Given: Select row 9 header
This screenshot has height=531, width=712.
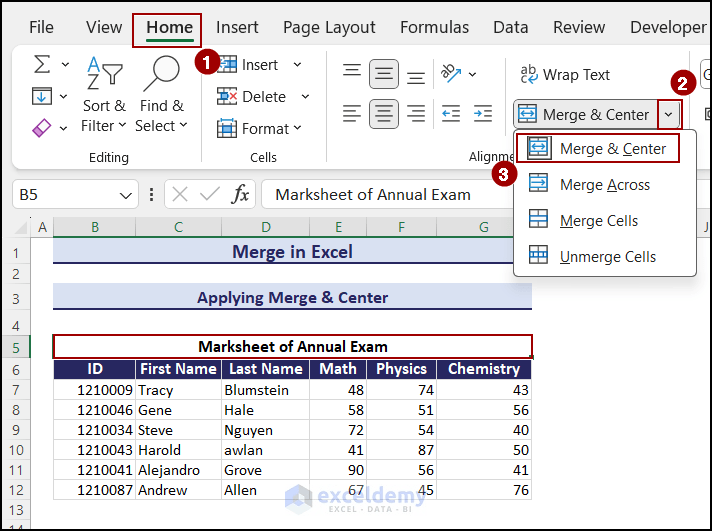Looking at the screenshot, I should (x=16, y=430).
